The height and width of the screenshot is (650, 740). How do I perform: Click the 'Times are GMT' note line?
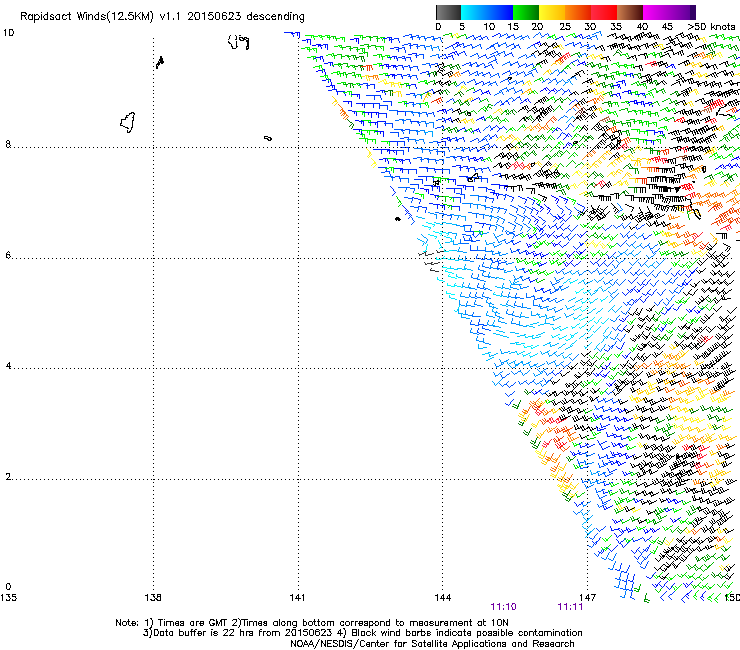coord(312,623)
